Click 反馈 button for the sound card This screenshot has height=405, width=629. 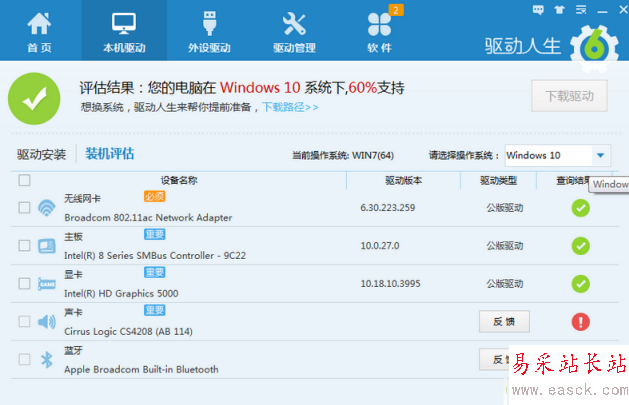(x=504, y=322)
